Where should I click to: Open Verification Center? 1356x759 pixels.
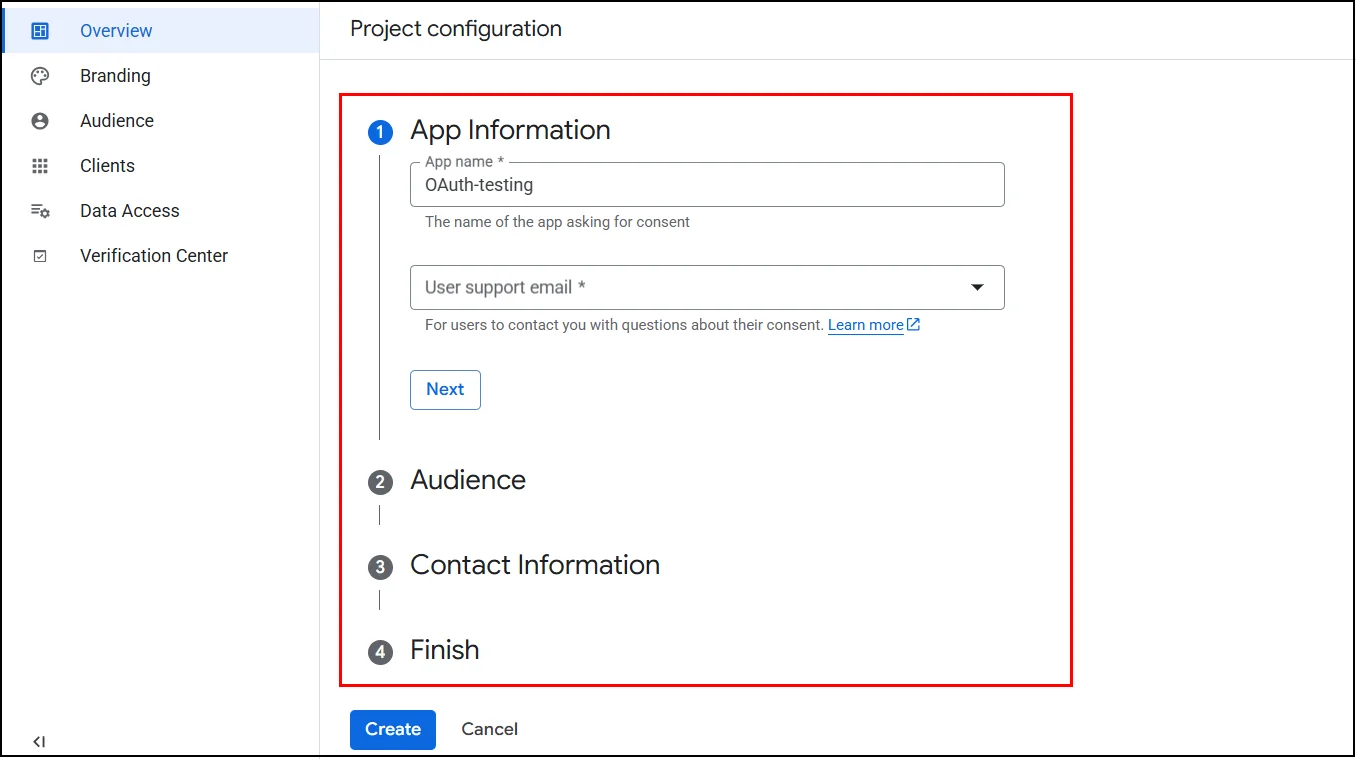[160, 256]
